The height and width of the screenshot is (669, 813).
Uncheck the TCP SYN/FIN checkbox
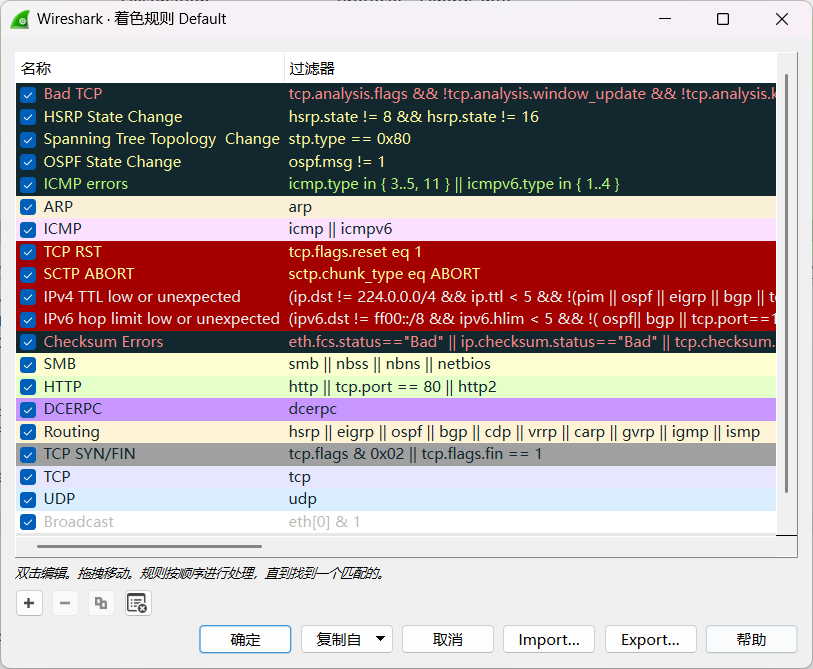tap(28, 454)
